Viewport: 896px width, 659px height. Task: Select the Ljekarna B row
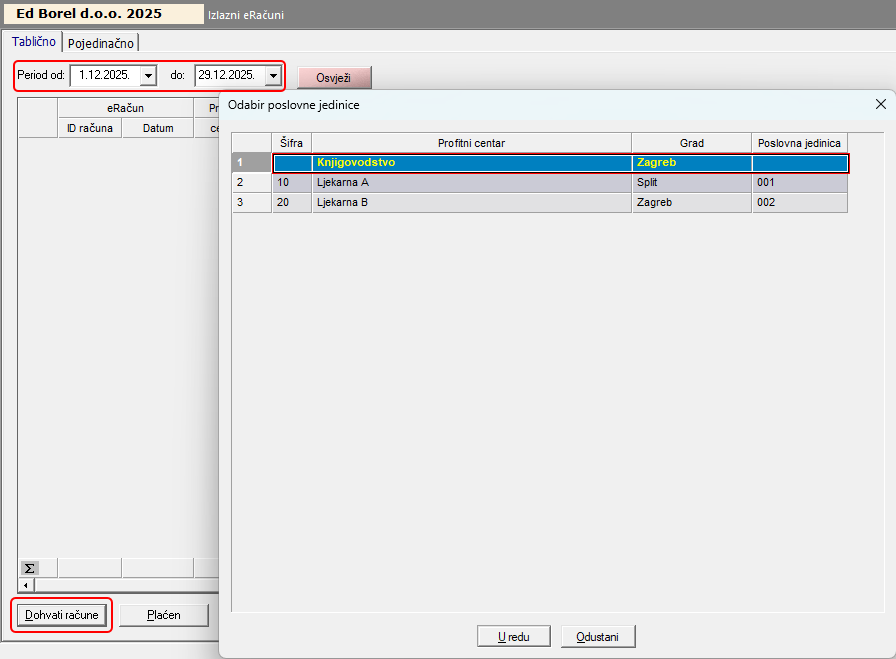pos(470,203)
